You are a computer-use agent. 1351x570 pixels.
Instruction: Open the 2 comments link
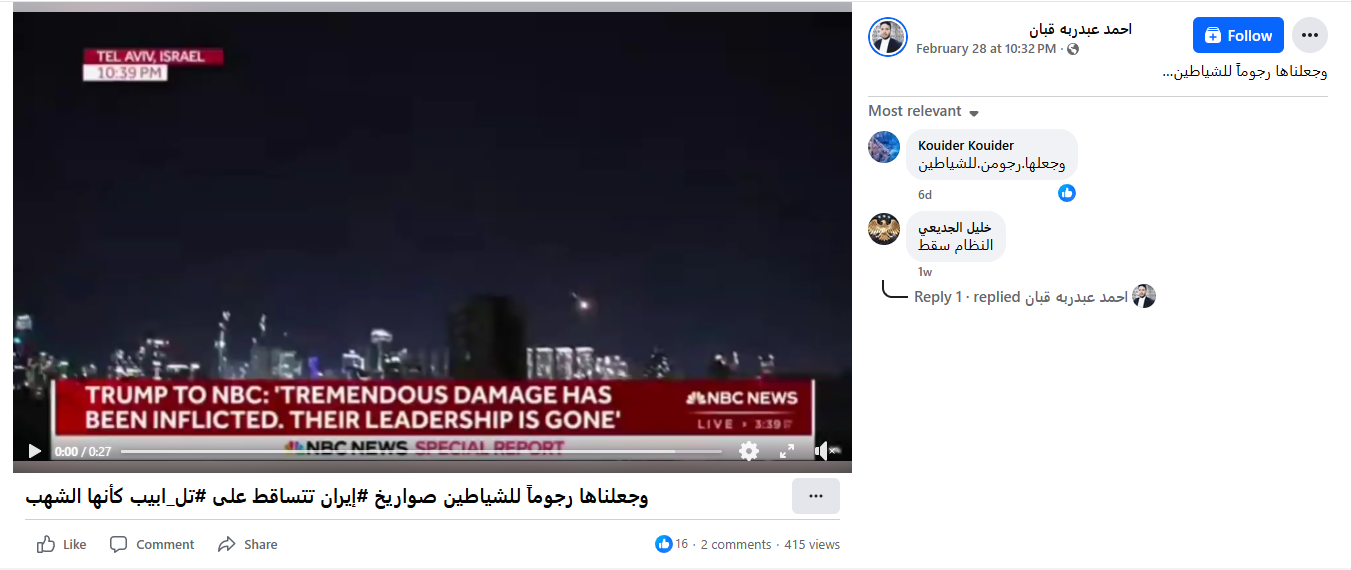[x=736, y=545]
